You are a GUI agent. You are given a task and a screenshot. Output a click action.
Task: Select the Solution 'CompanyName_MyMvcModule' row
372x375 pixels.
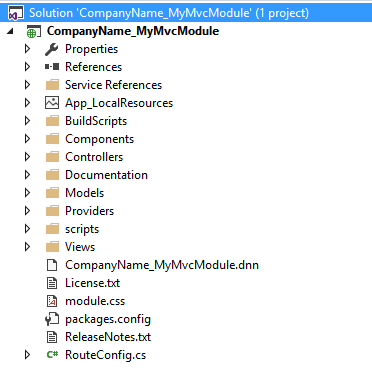(x=186, y=13)
